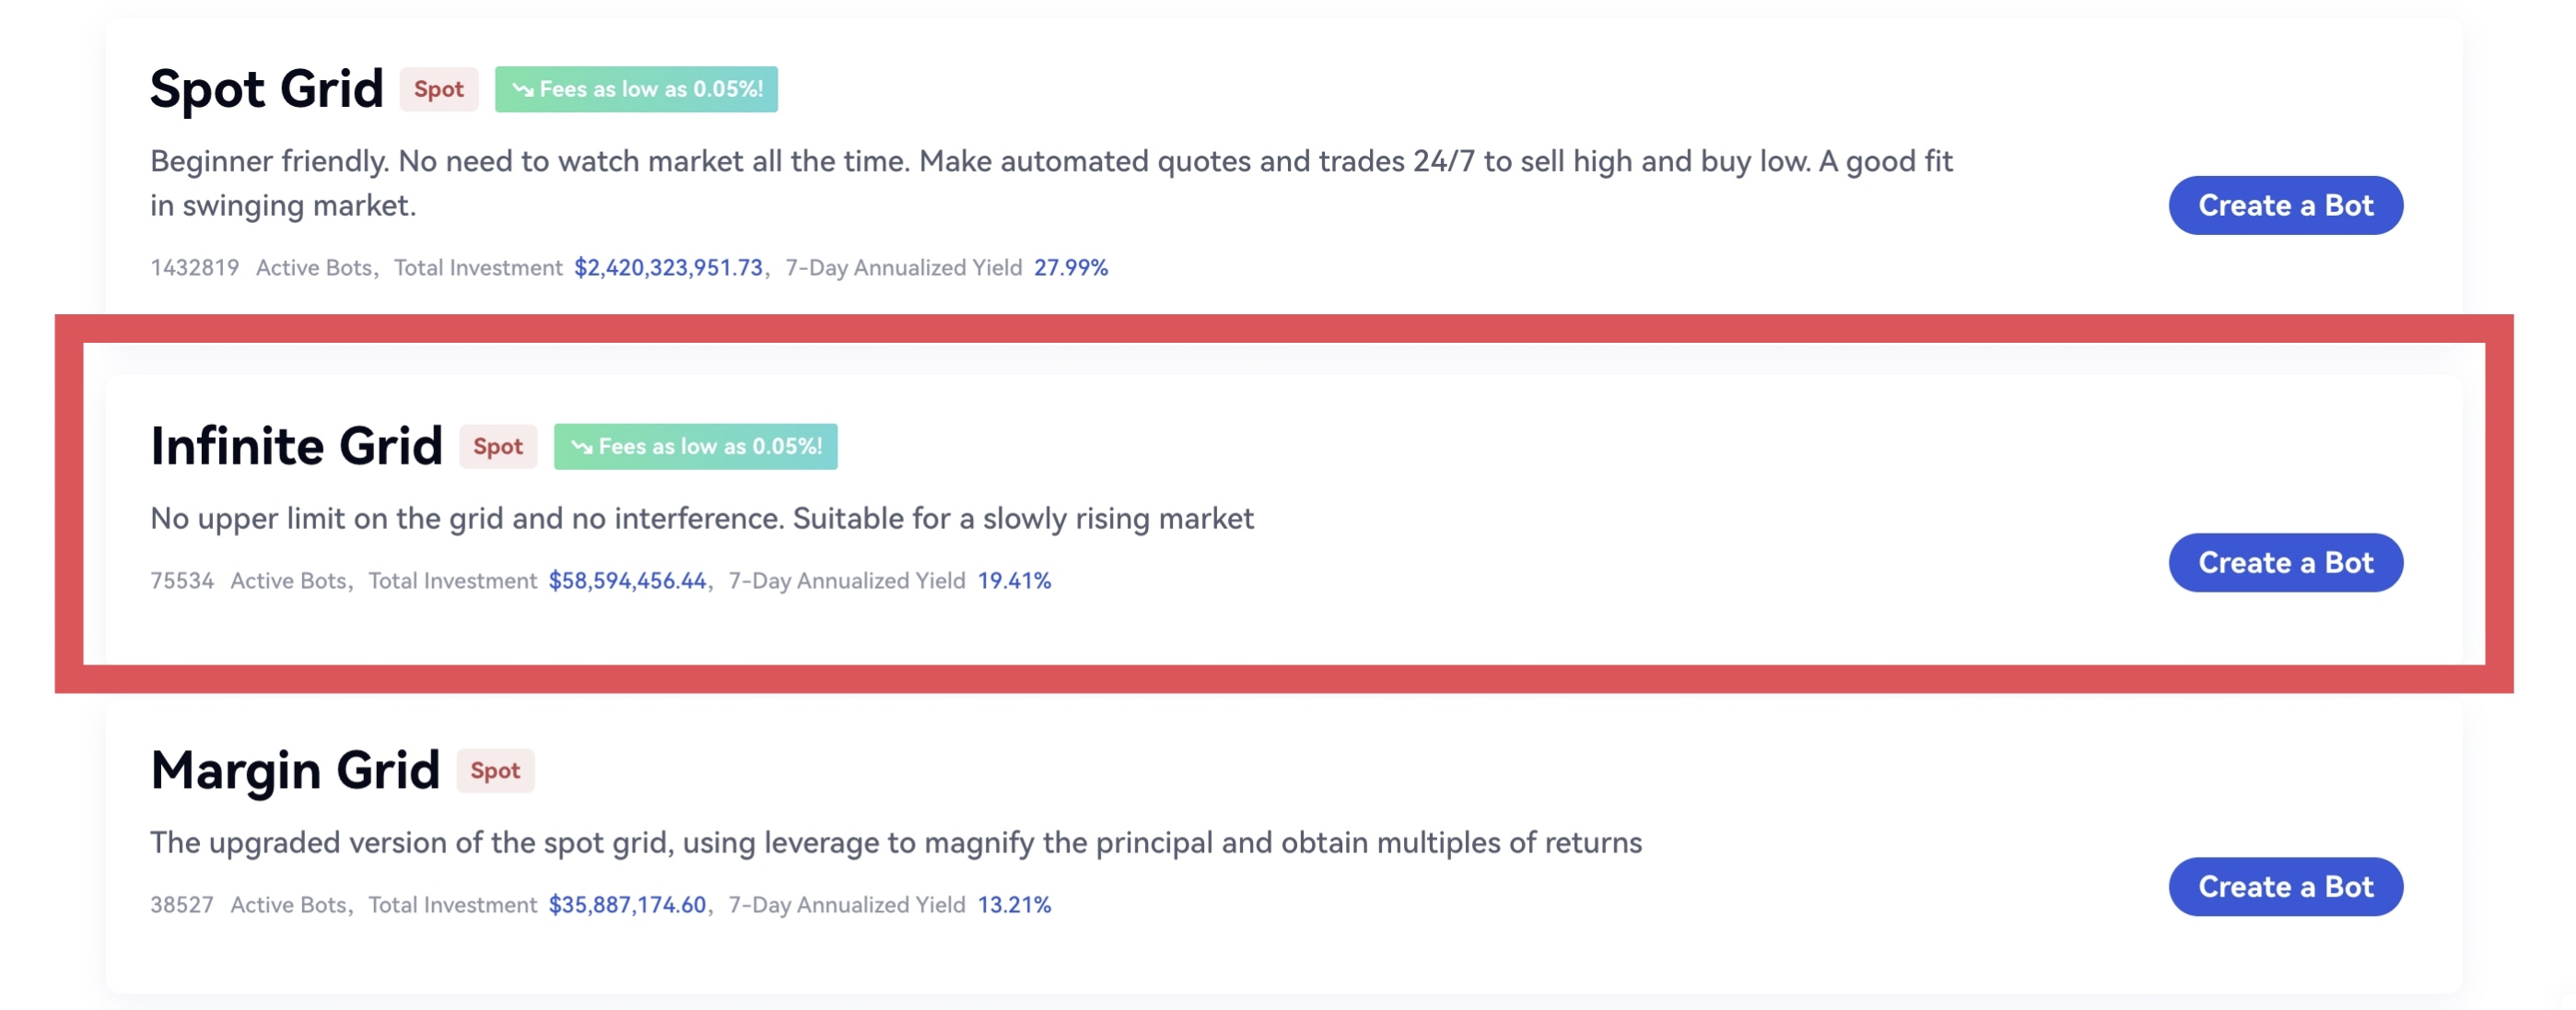Click Infinite Grid total investment $58,594,456.44

point(627,581)
